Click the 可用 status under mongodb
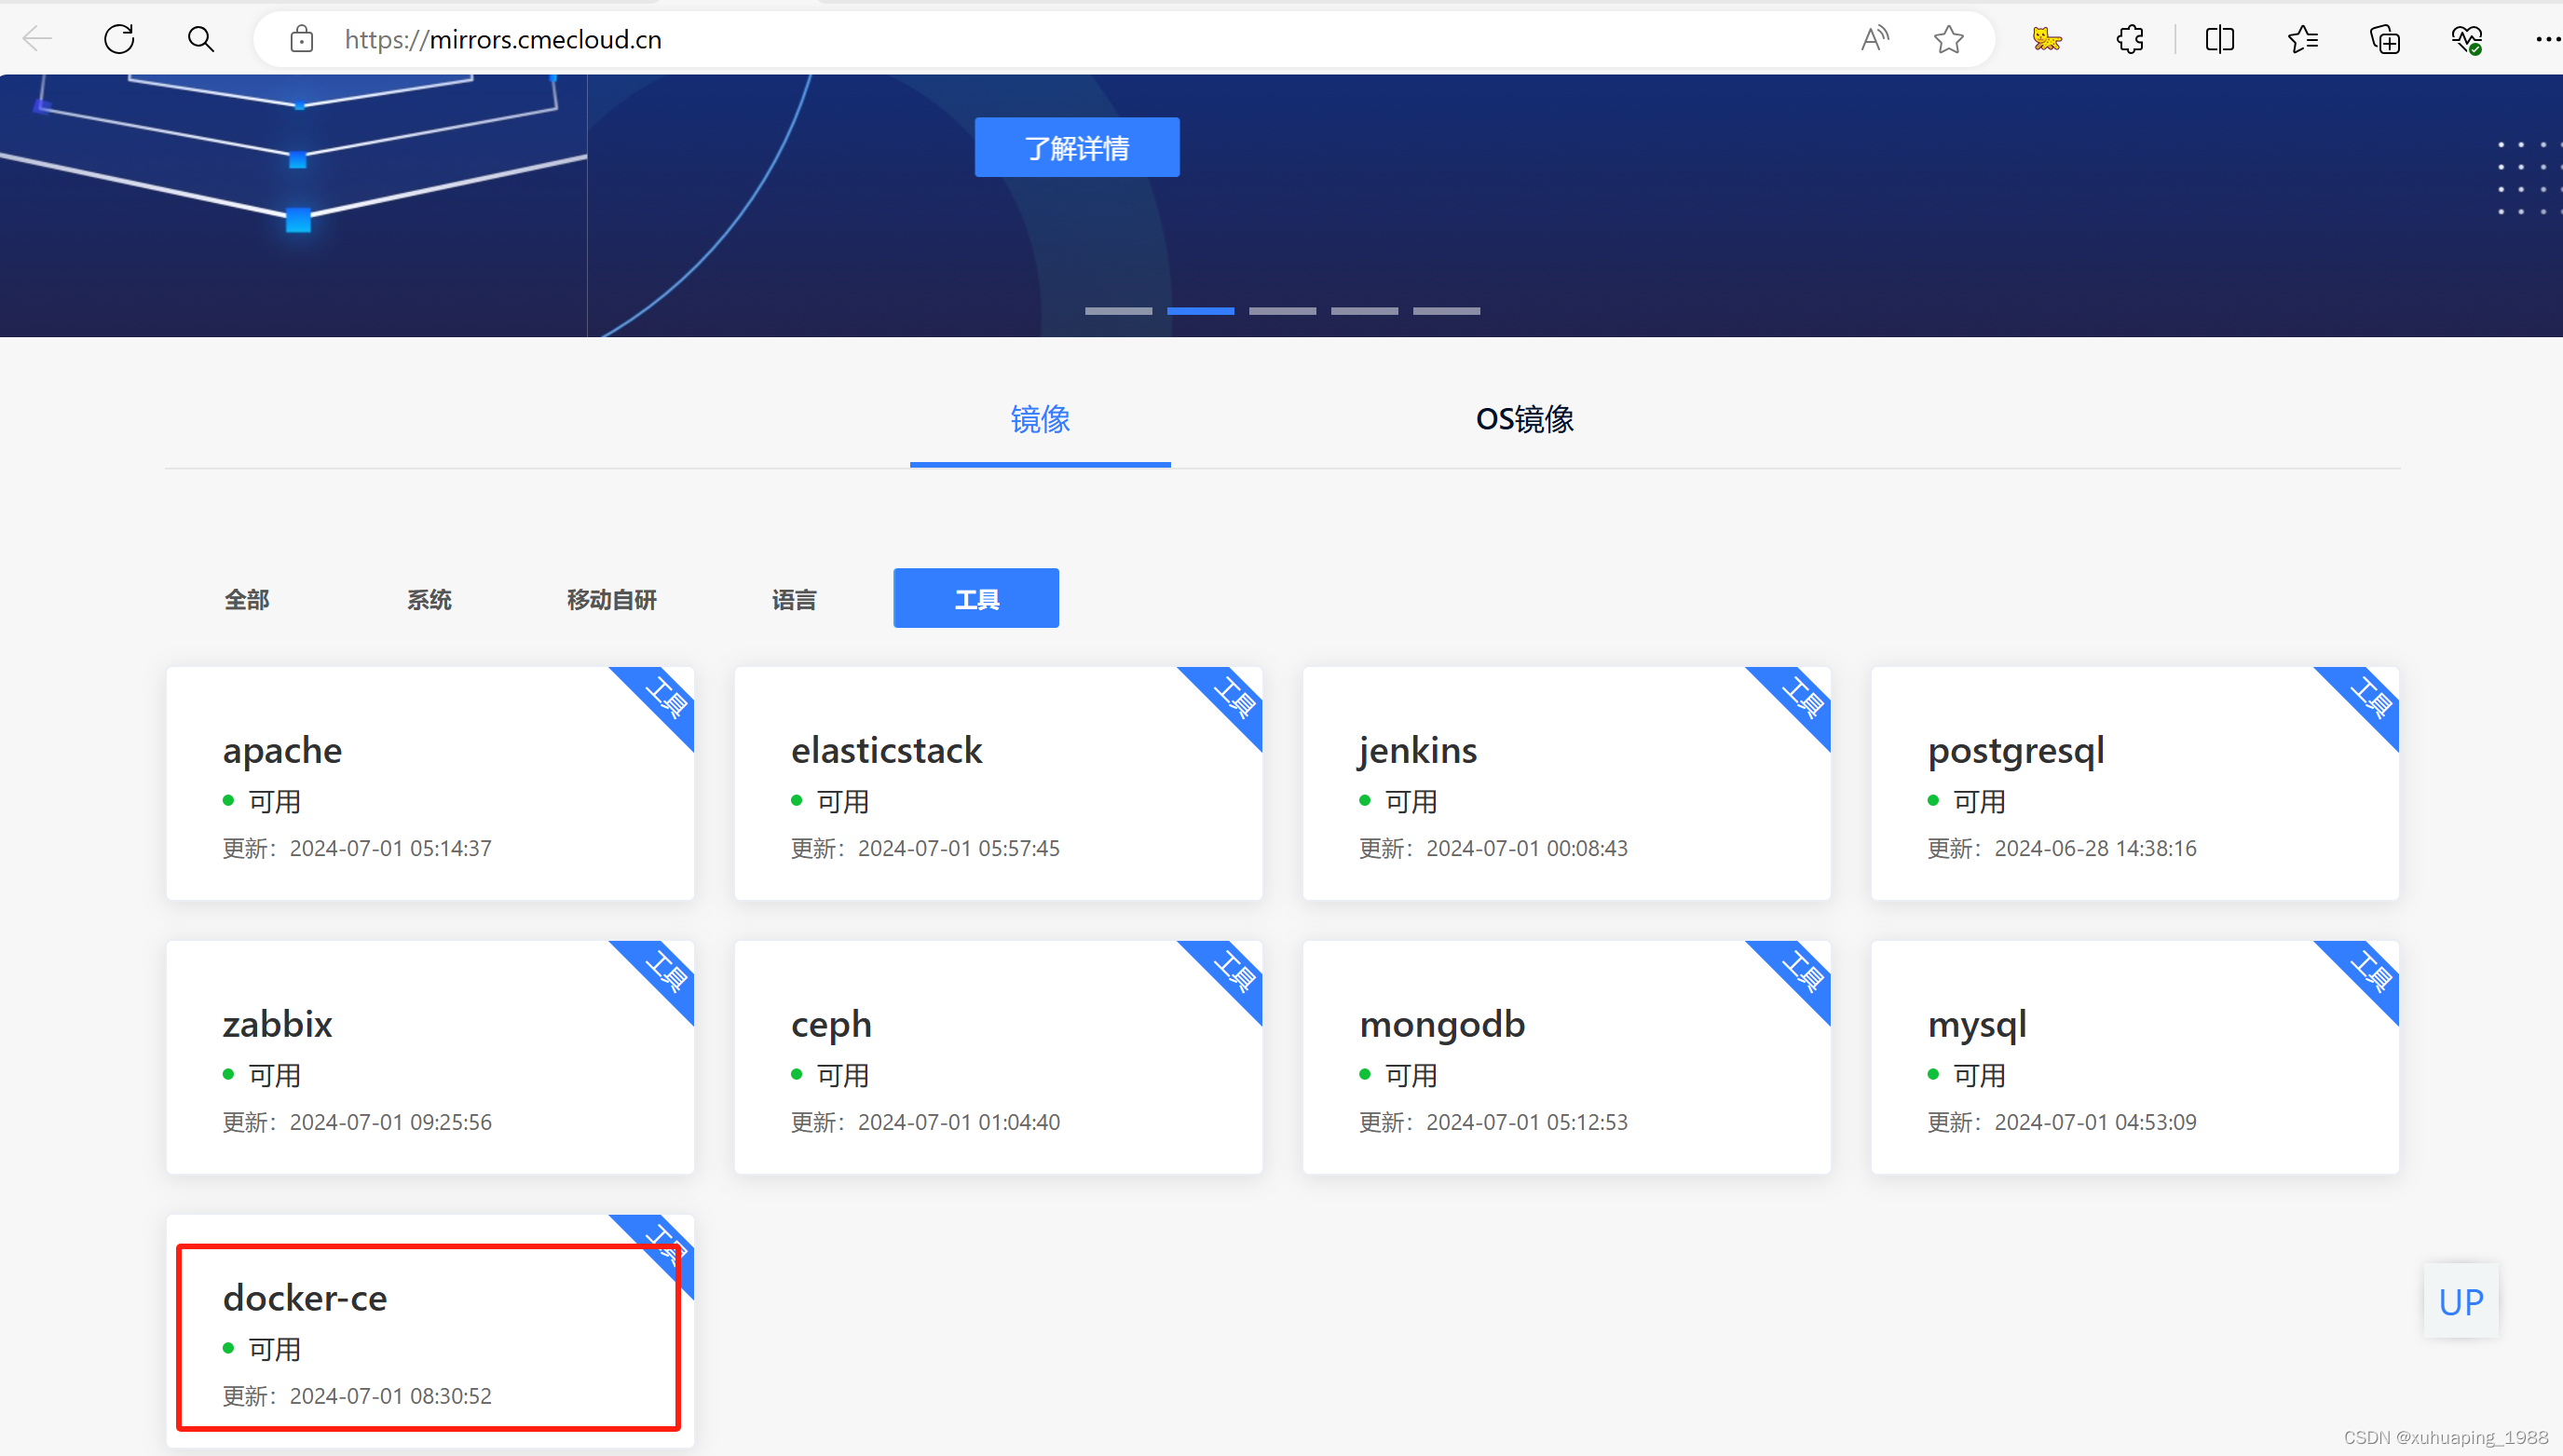The image size is (2563, 1456). click(x=1411, y=1076)
